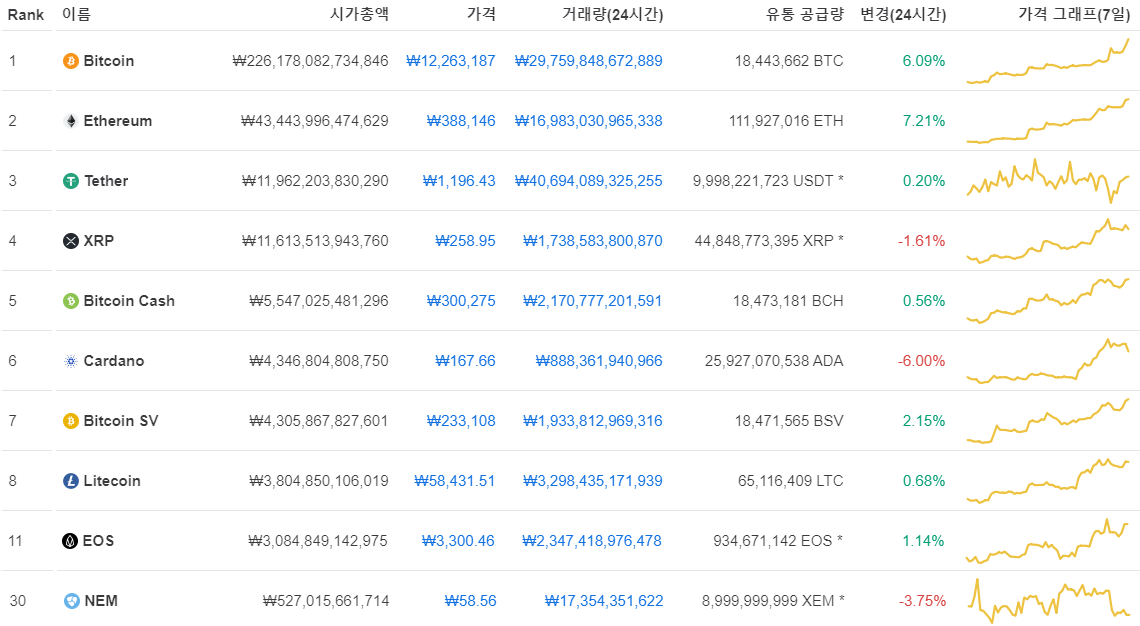Open the Cardano name link
The image size is (1140, 626).
pos(114,361)
